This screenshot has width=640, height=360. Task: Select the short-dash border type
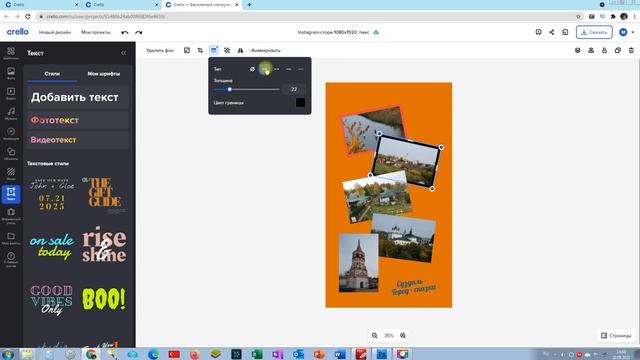pos(277,69)
